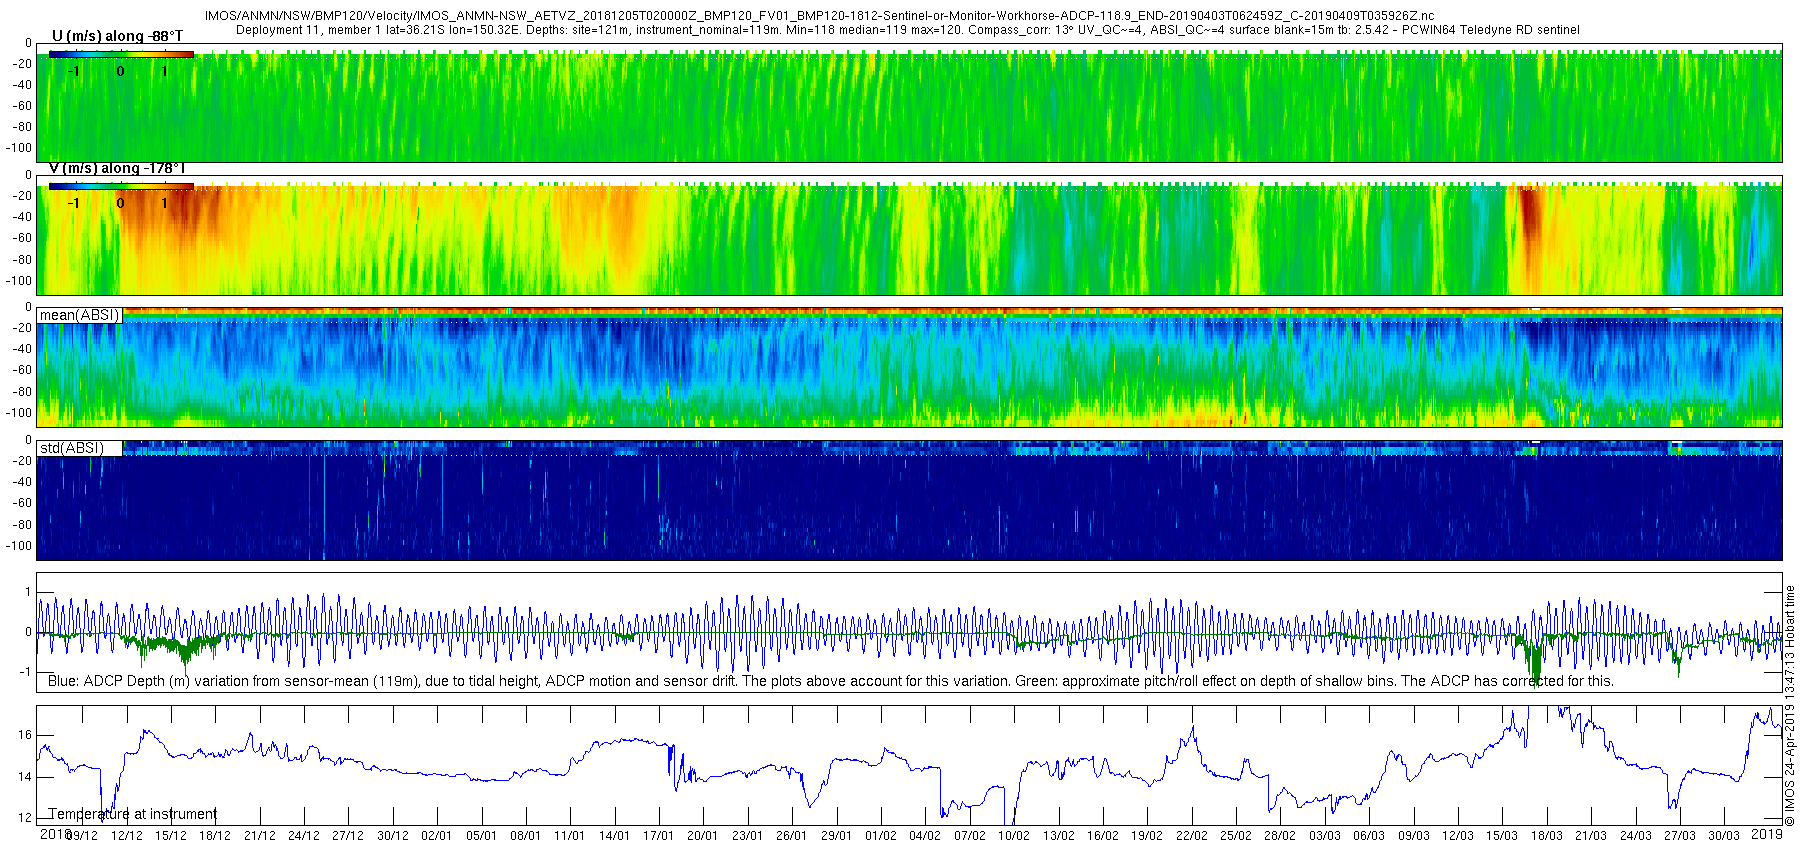Screen dimensions: 1800x850
Task: Click the 2019 year label on time axis
Action: (1767, 834)
